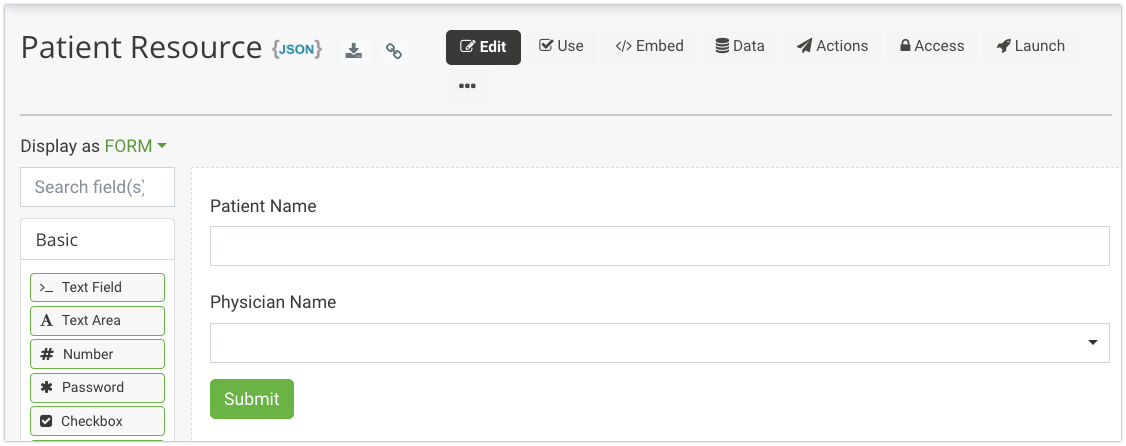
Task: Open the Physician Name select dropdown
Action: pos(659,343)
